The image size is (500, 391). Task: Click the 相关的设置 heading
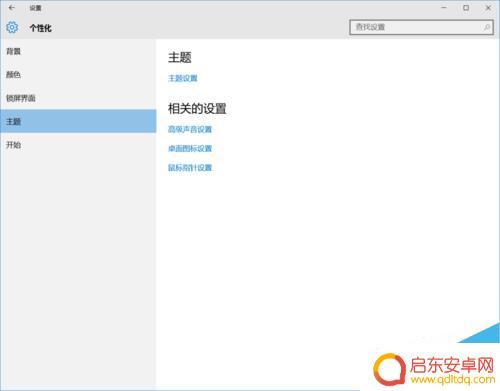click(197, 109)
